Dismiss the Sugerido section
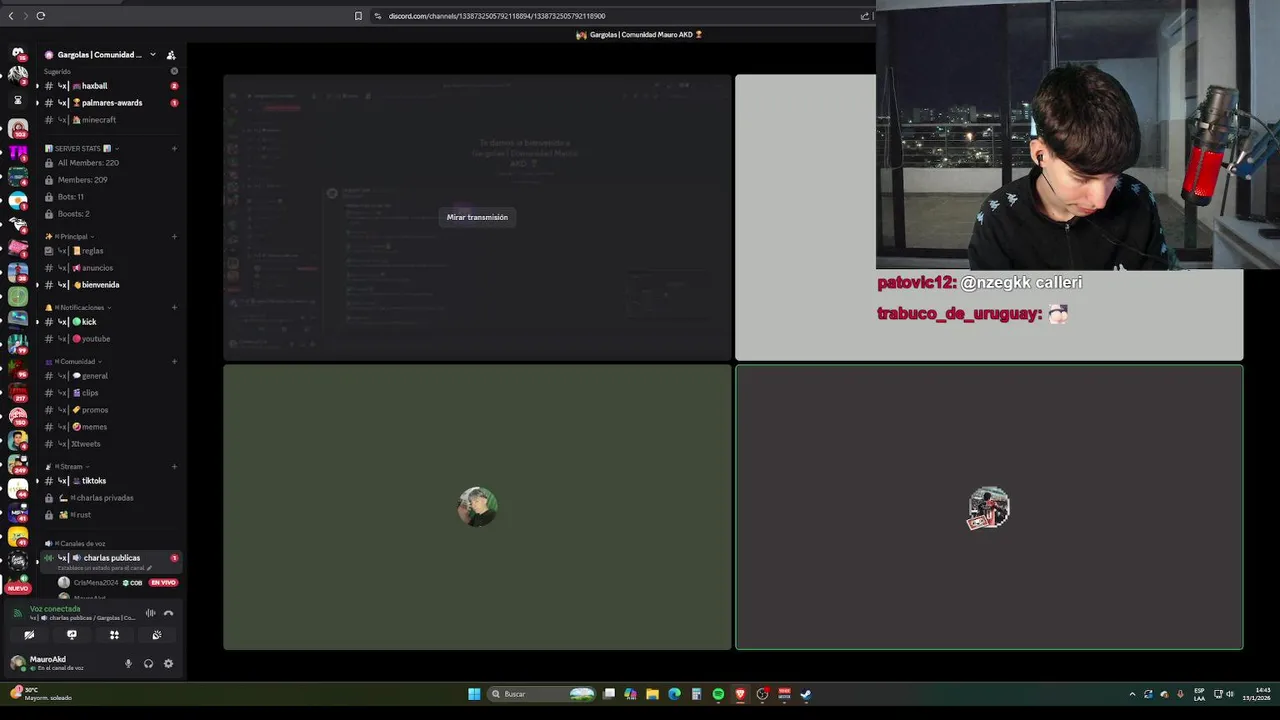Image resolution: width=1280 pixels, height=720 pixels. (174, 71)
